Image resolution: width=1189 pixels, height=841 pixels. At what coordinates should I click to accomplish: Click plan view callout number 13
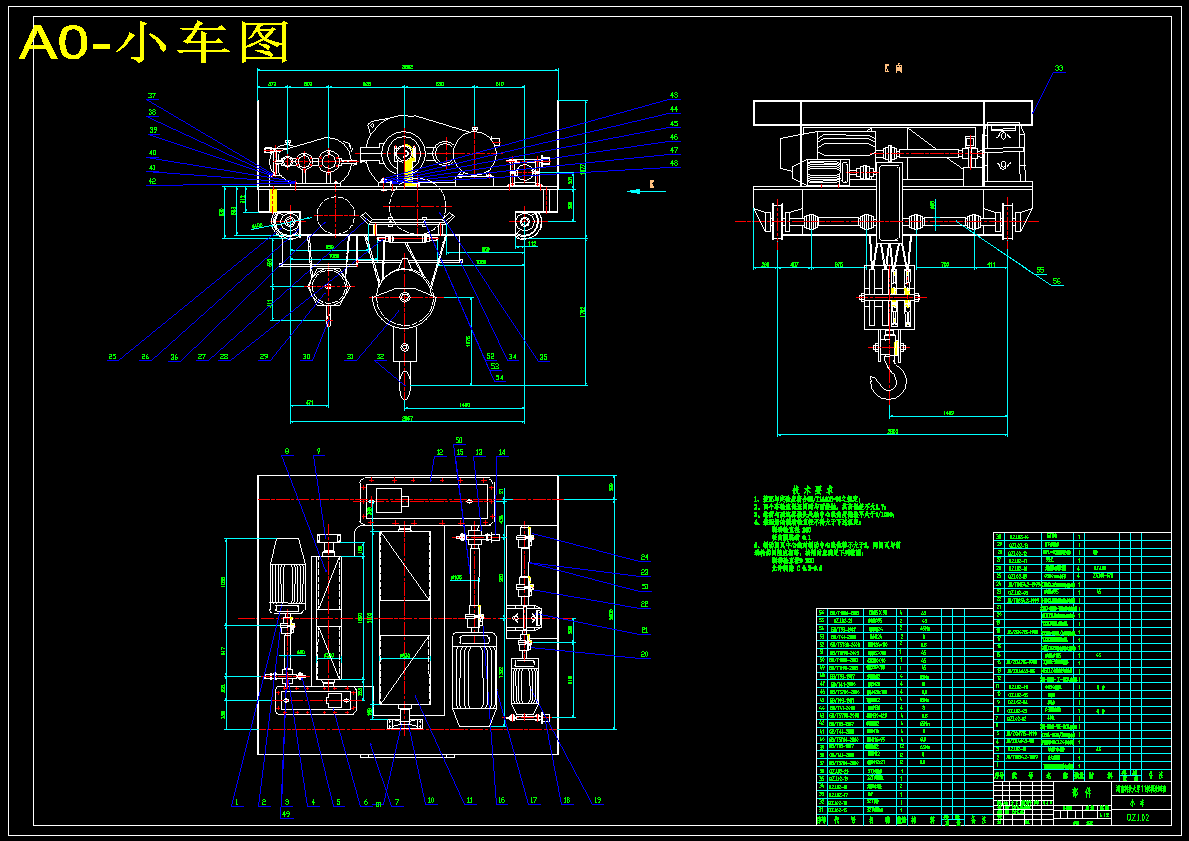click(x=479, y=452)
